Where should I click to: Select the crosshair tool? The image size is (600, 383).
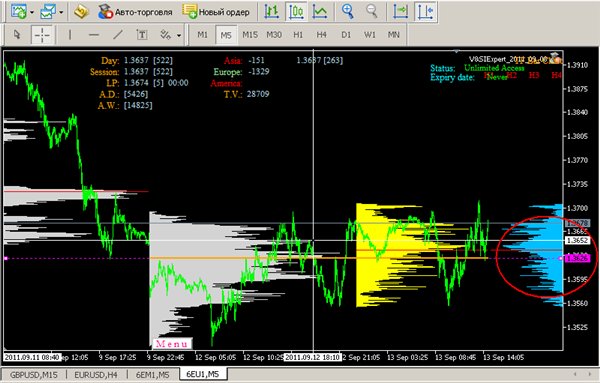click(42, 35)
